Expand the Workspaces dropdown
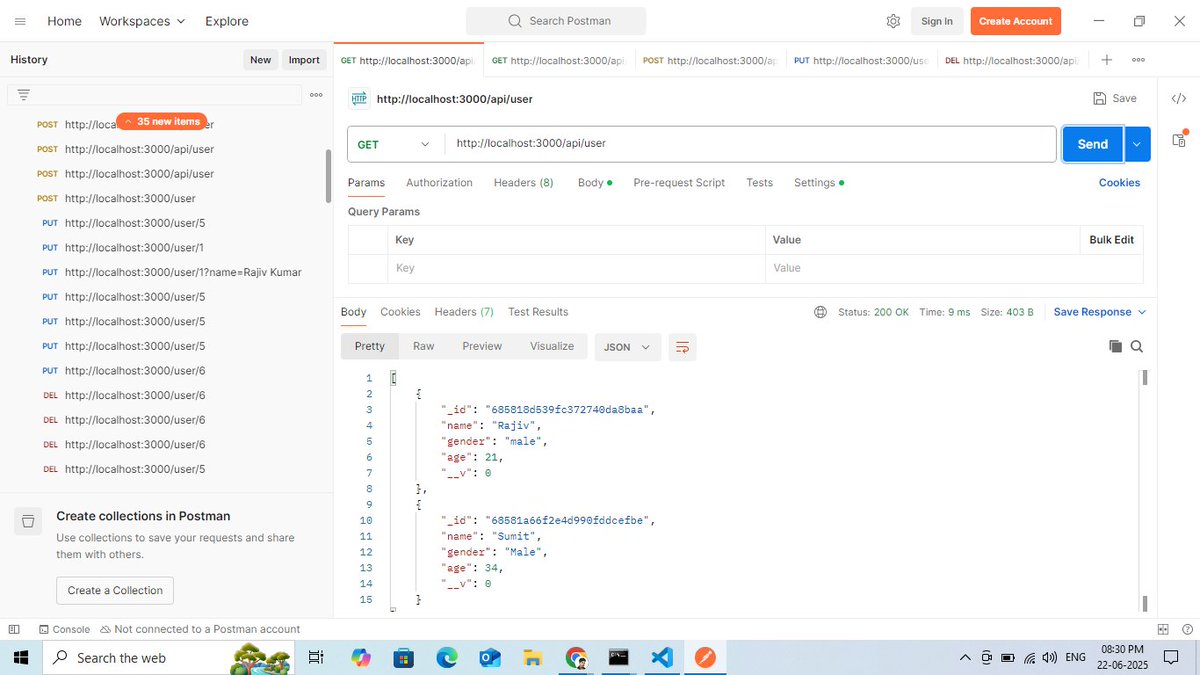This screenshot has width=1200, height=675. pos(142,21)
